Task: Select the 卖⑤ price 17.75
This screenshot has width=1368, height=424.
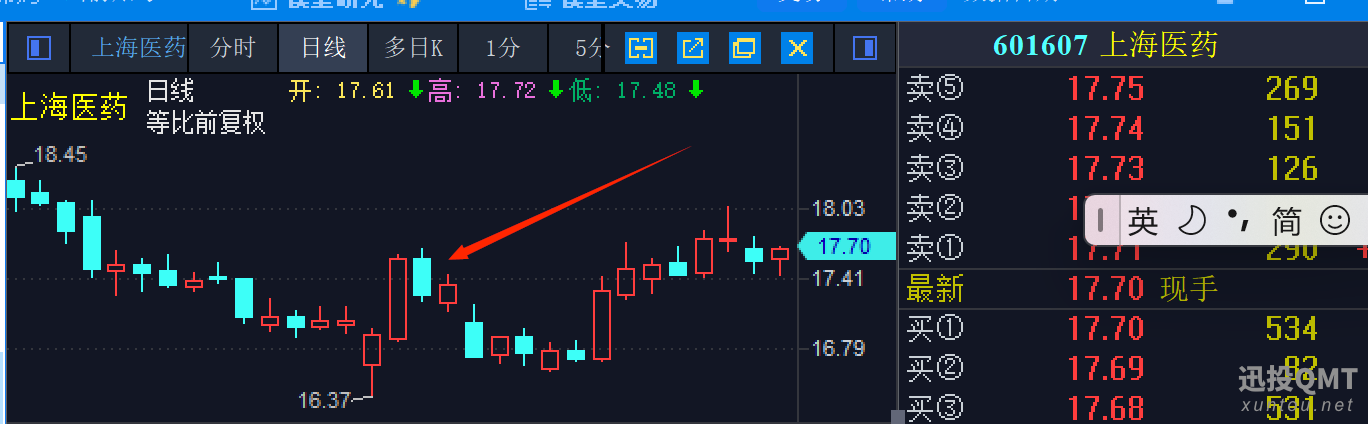Action: [1106, 89]
